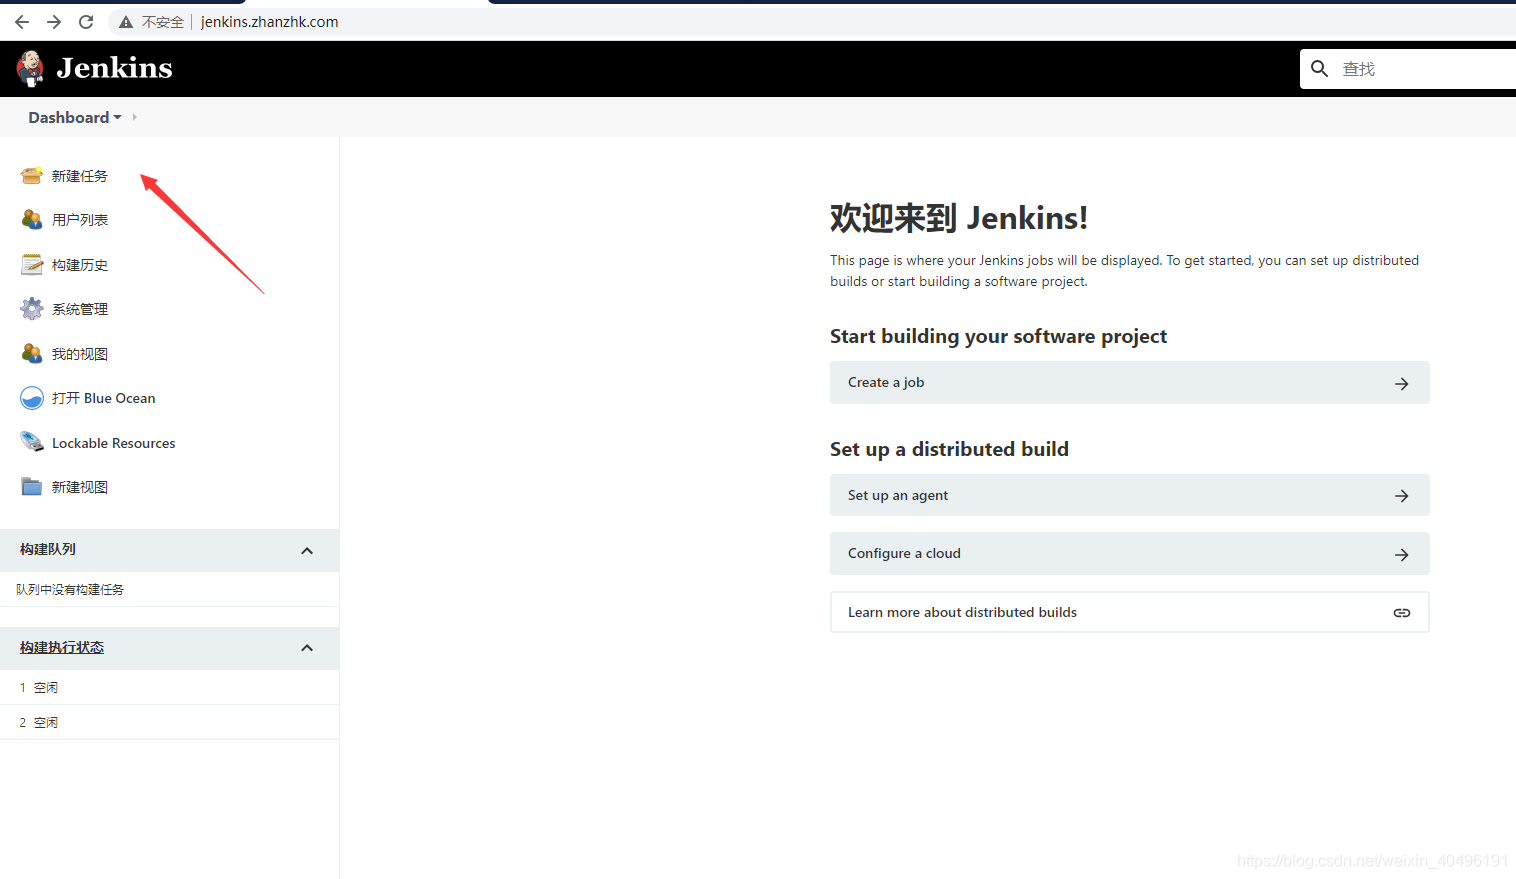Viewport: 1516px width, 879px height.
Task: Reload the page with the refresh icon
Action: coord(86,22)
